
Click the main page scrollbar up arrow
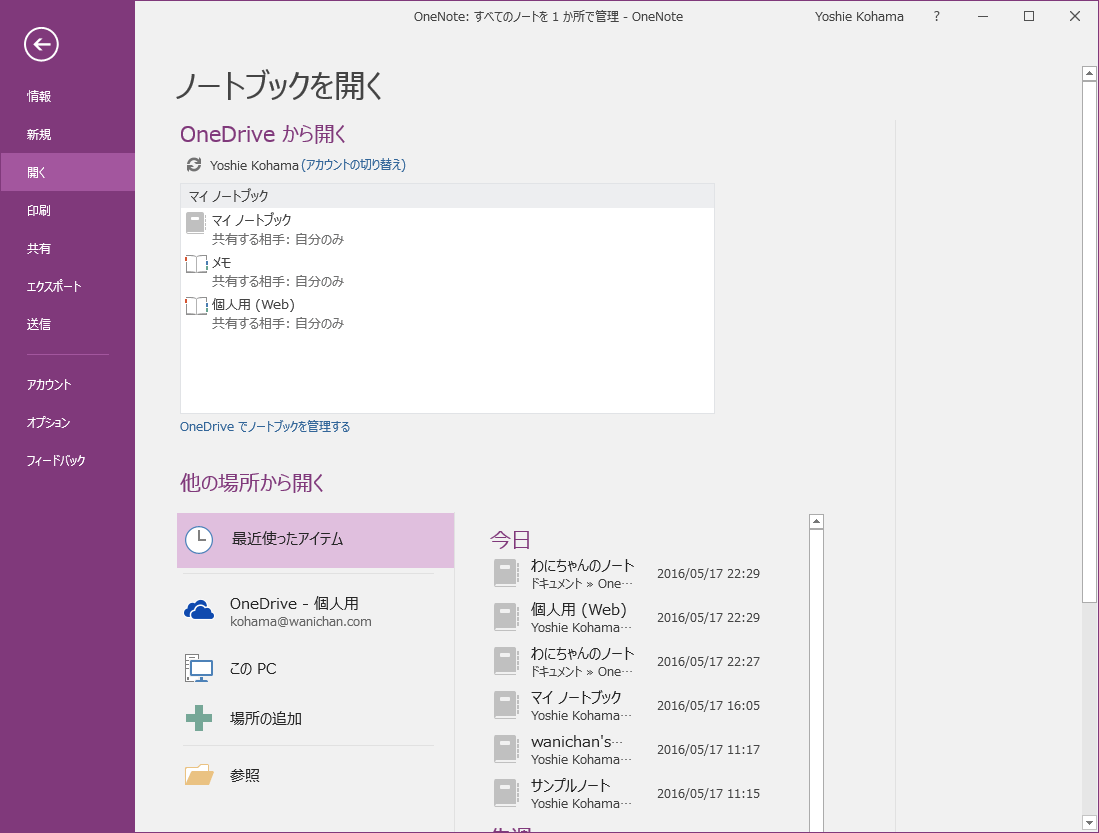[x=1089, y=73]
